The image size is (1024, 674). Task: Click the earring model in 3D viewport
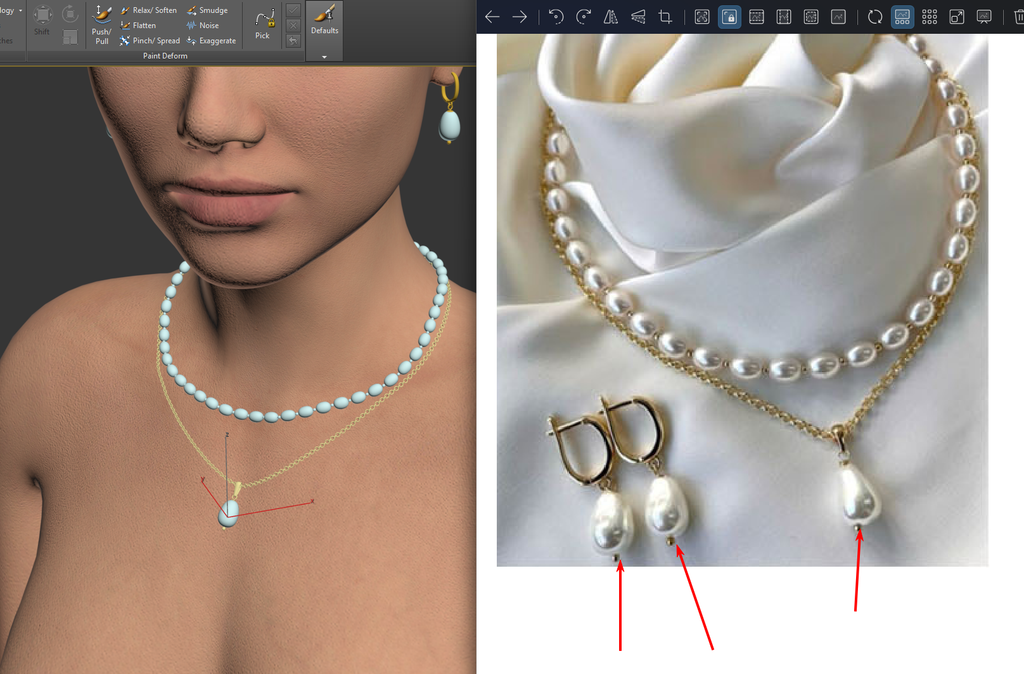449,109
